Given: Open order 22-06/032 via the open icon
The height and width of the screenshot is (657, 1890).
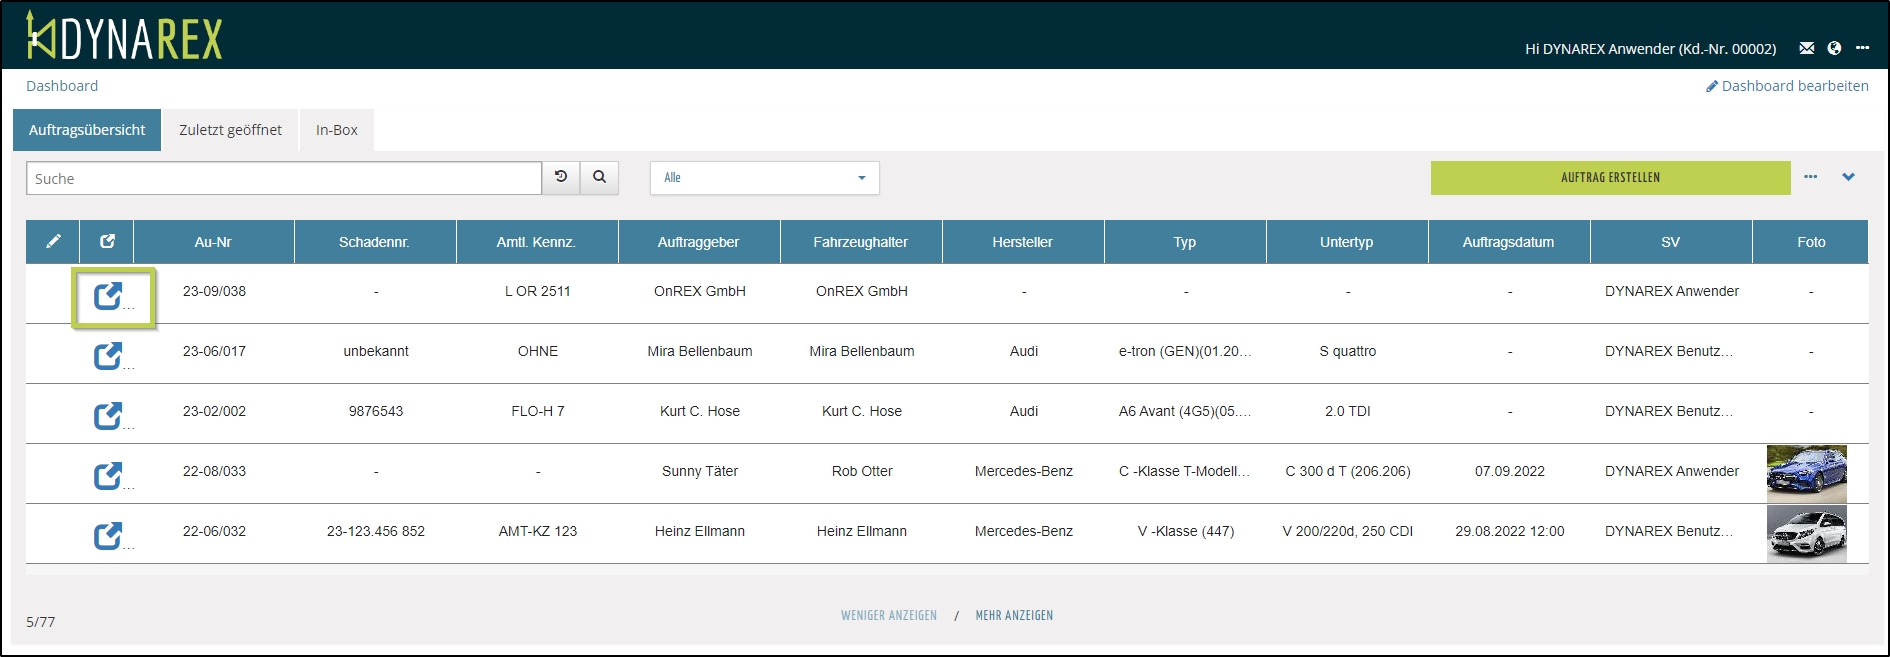Looking at the screenshot, I should tap(108, 536).
